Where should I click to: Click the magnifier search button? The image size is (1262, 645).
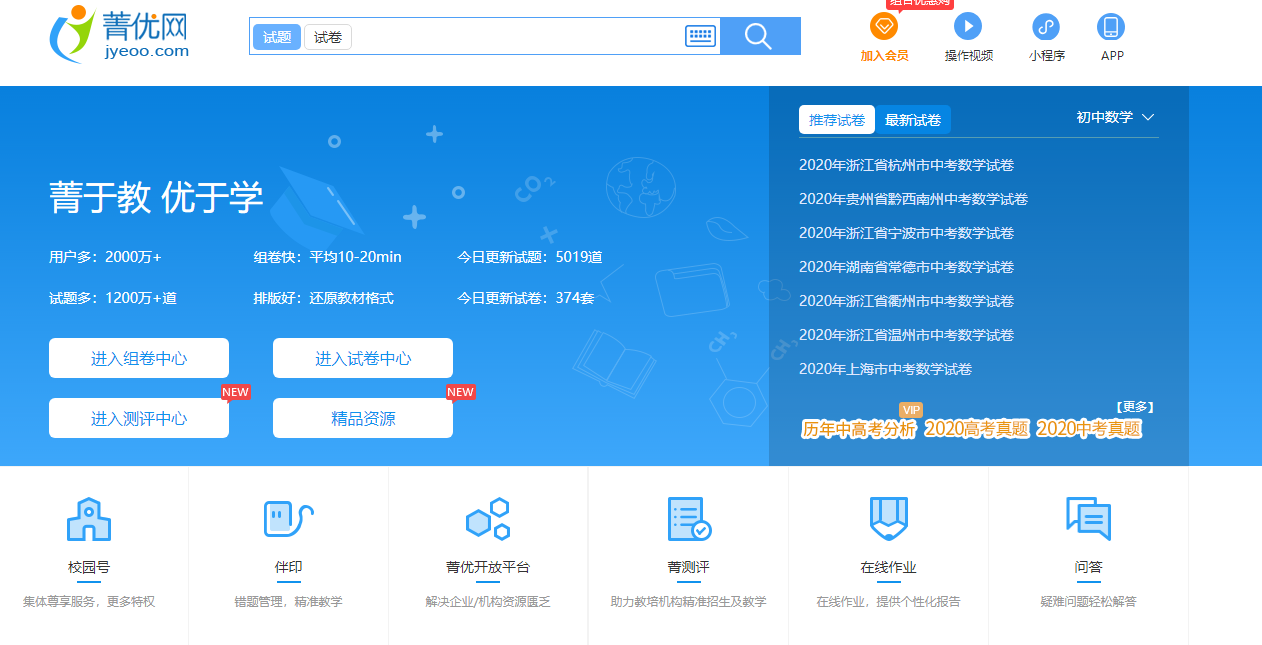coord(759,35)
